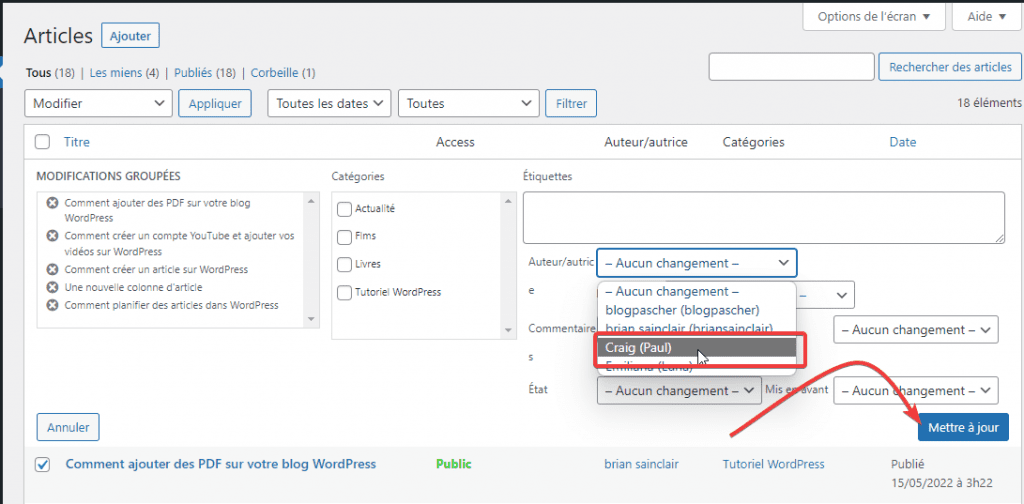
Task: Click into the article search field
Action: click(791, 67)
